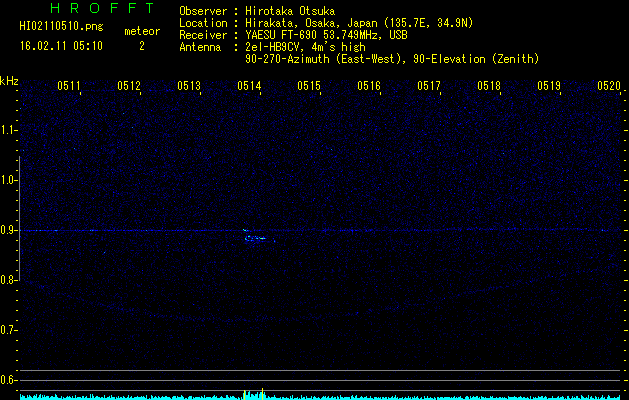Click the Observer line Hirotaka Otsuka
The width and height of the screenshot is (629, 400).
pyautogui.click(x=257, y=11)
